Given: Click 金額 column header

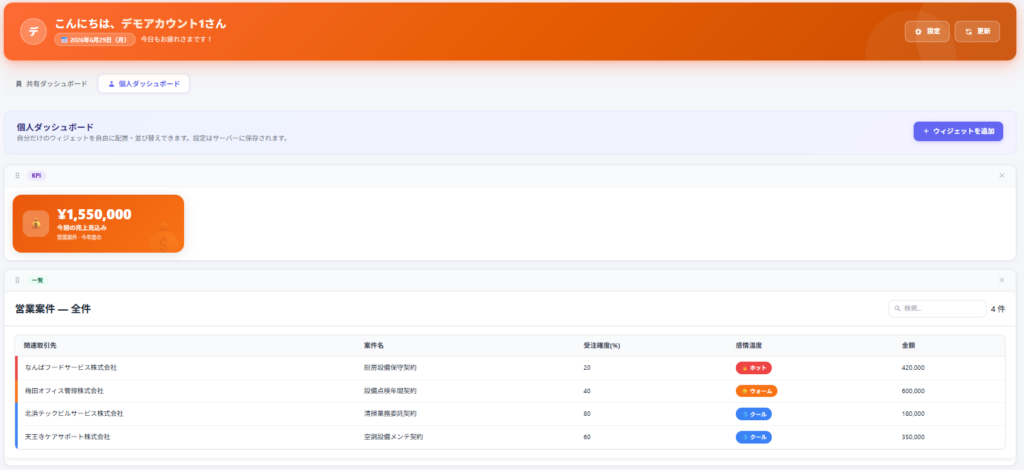Looking at the screenshot, I should click(x=908, y=345).
